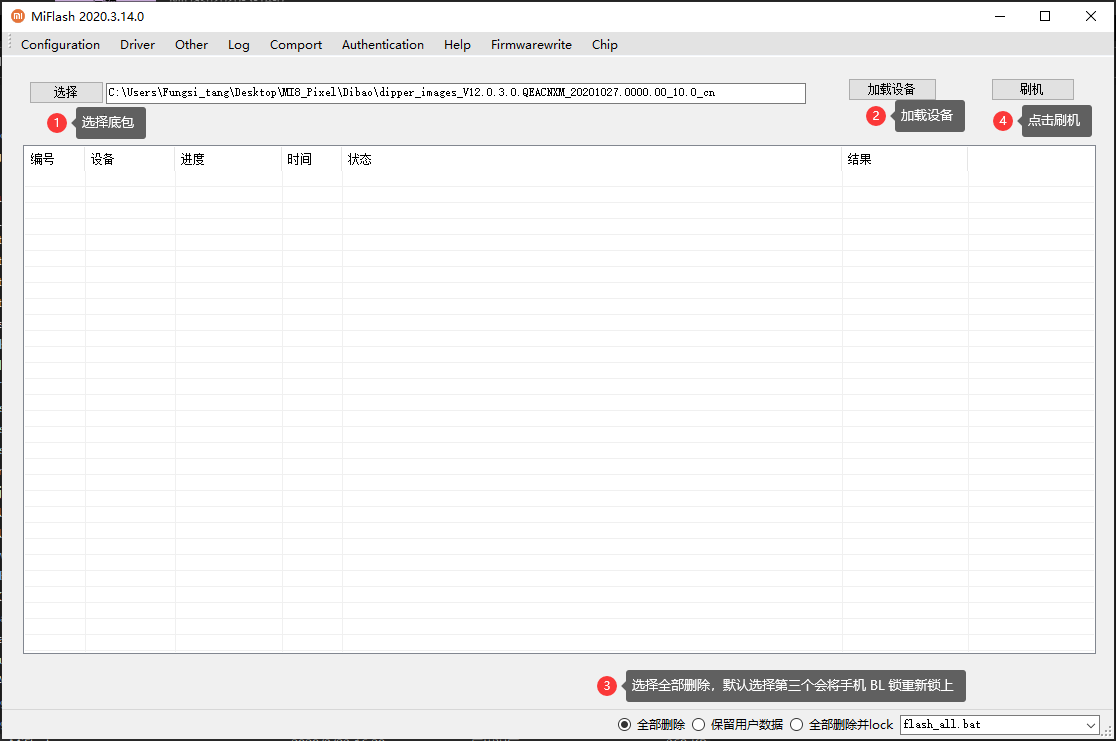Close the MiFlash window

click(x=1090, y=16)
